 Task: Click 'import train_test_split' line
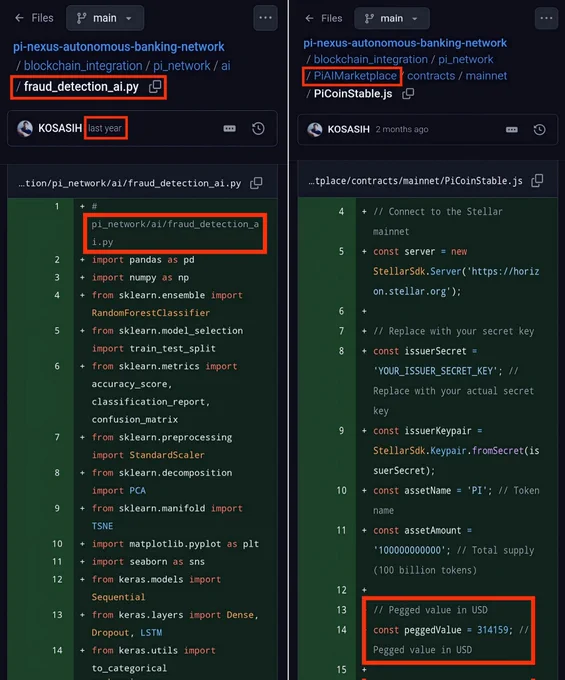[153, 348]
